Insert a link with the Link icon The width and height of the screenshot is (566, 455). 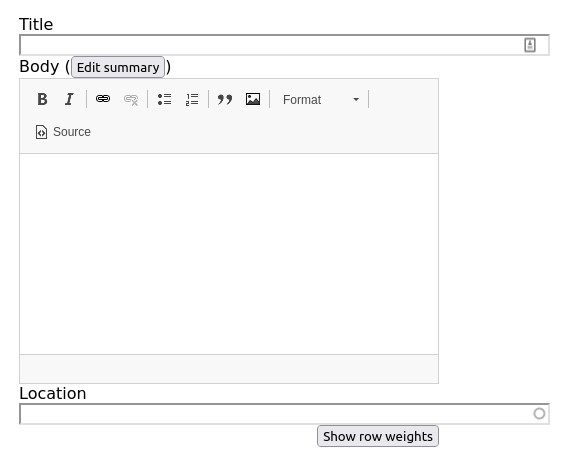pos(103,99)
